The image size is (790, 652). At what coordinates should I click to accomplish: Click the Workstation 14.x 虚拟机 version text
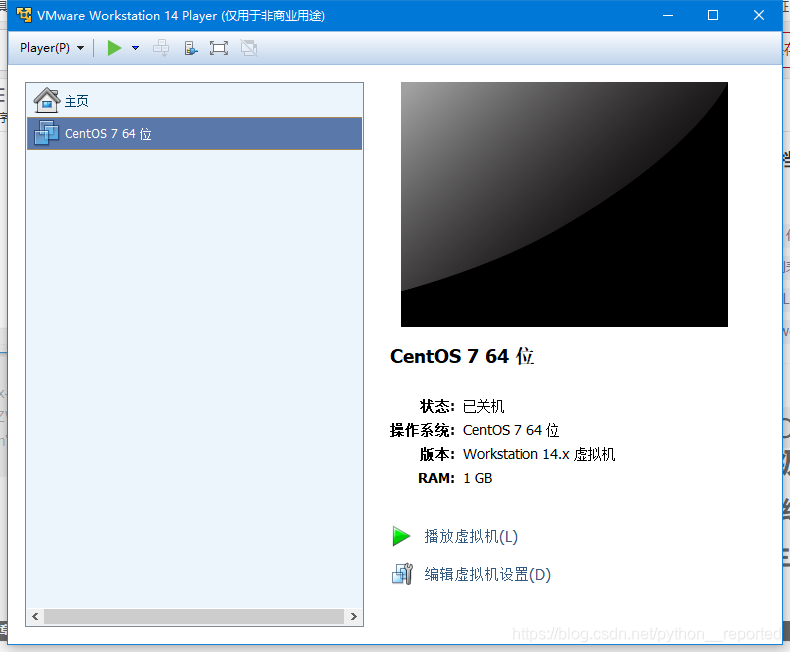(x=539, y=454)
